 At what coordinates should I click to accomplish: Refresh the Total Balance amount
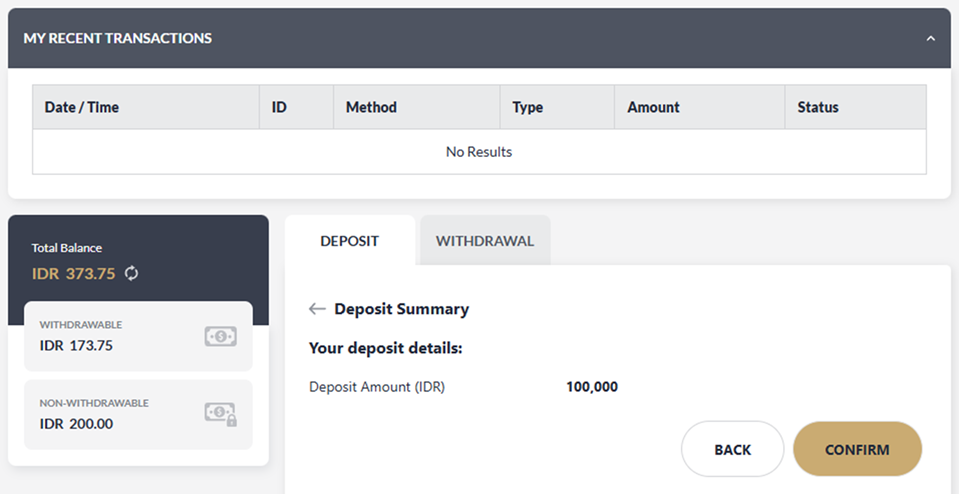coord(132,273)
